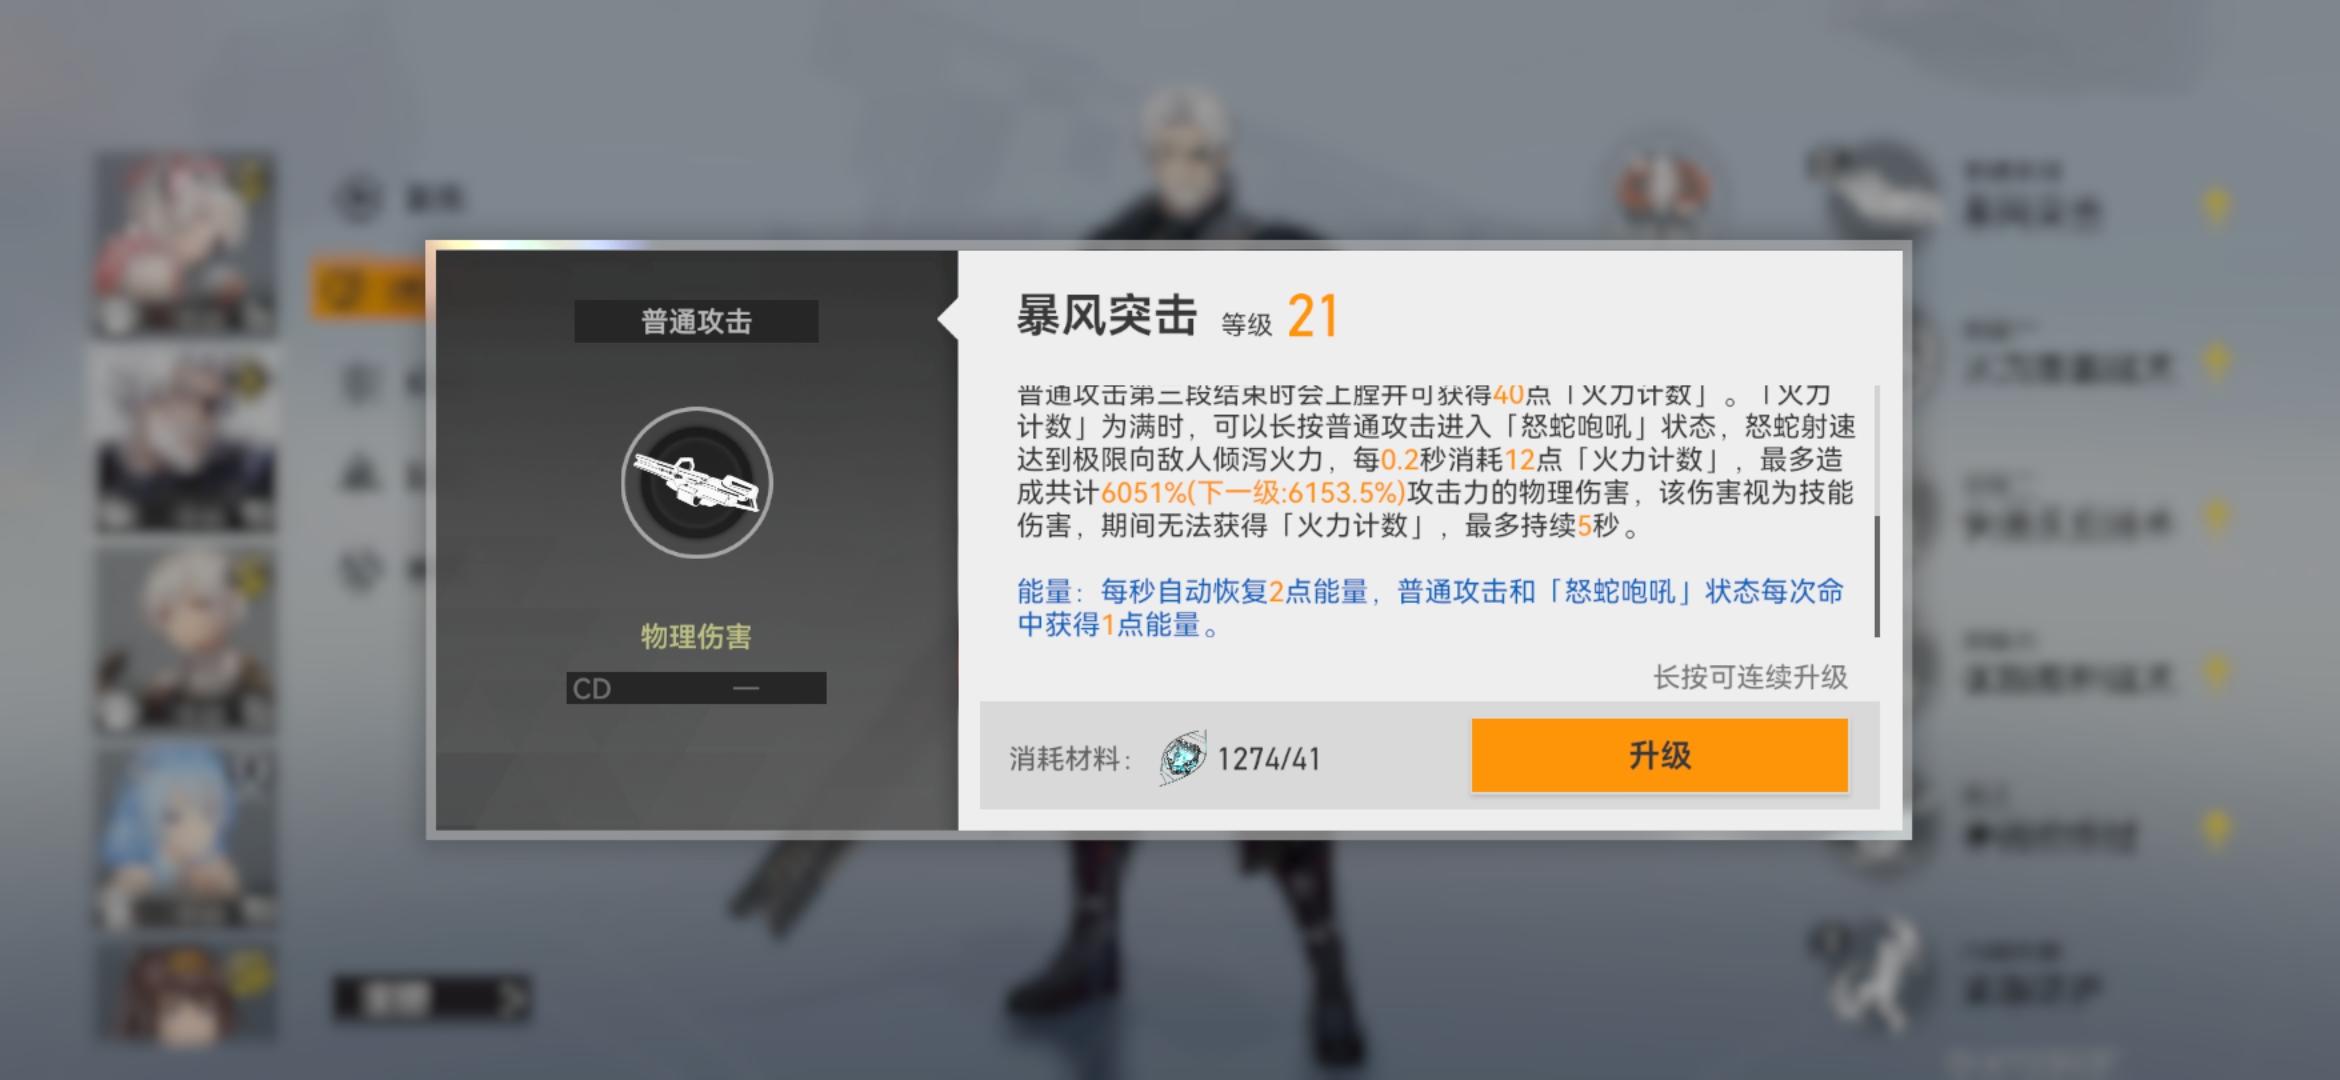Click the skill description scrollbar

pos(1876,511)
